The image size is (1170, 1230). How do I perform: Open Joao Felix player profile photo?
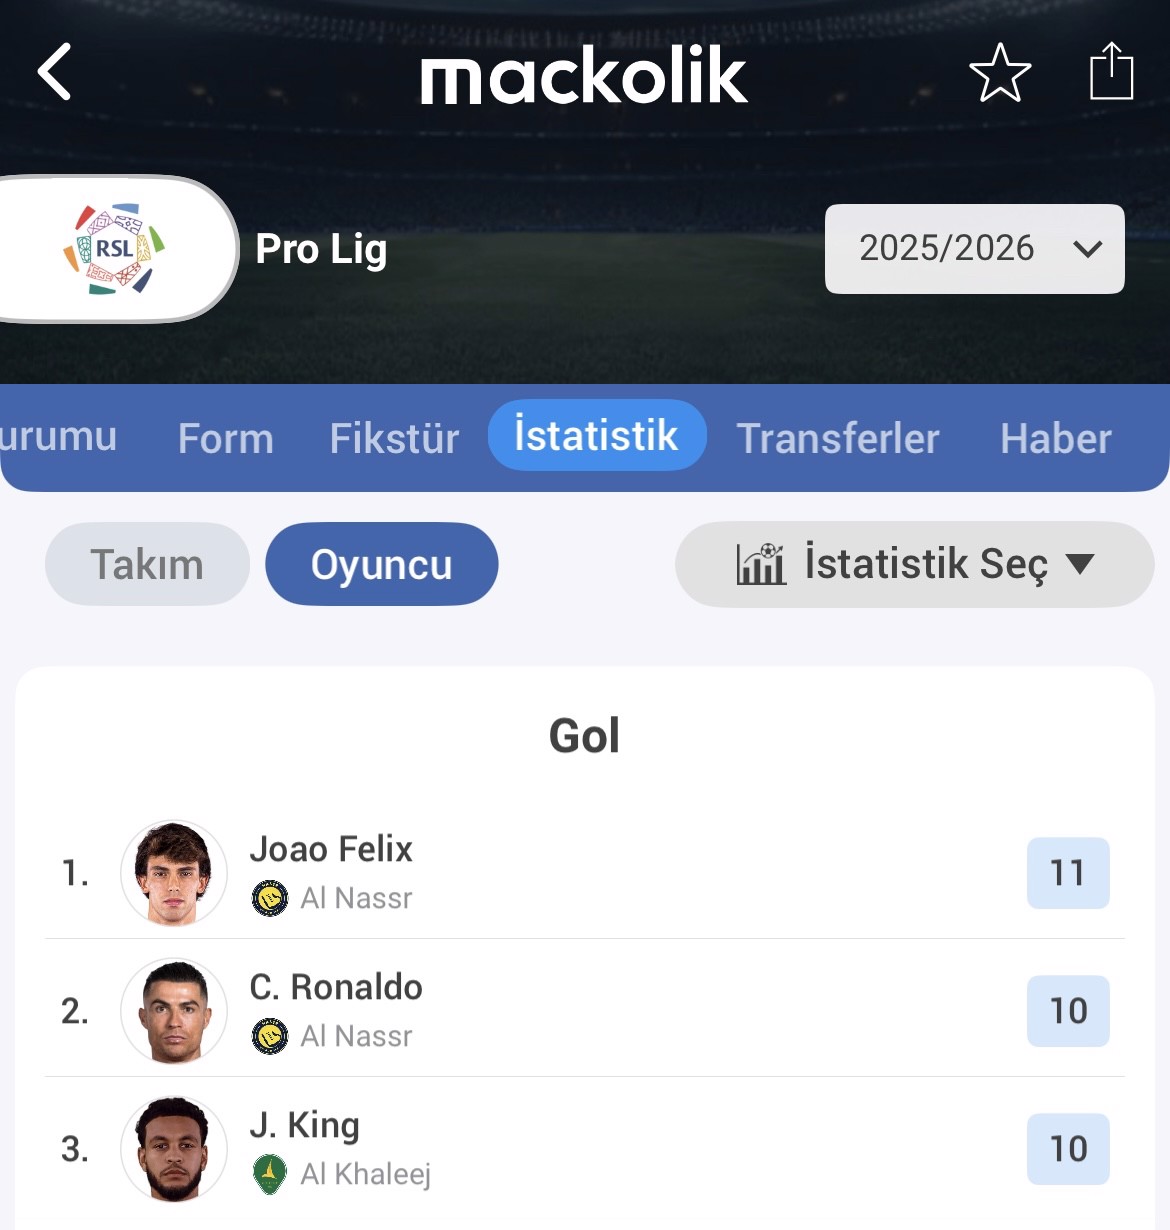(x=174, y=873)
